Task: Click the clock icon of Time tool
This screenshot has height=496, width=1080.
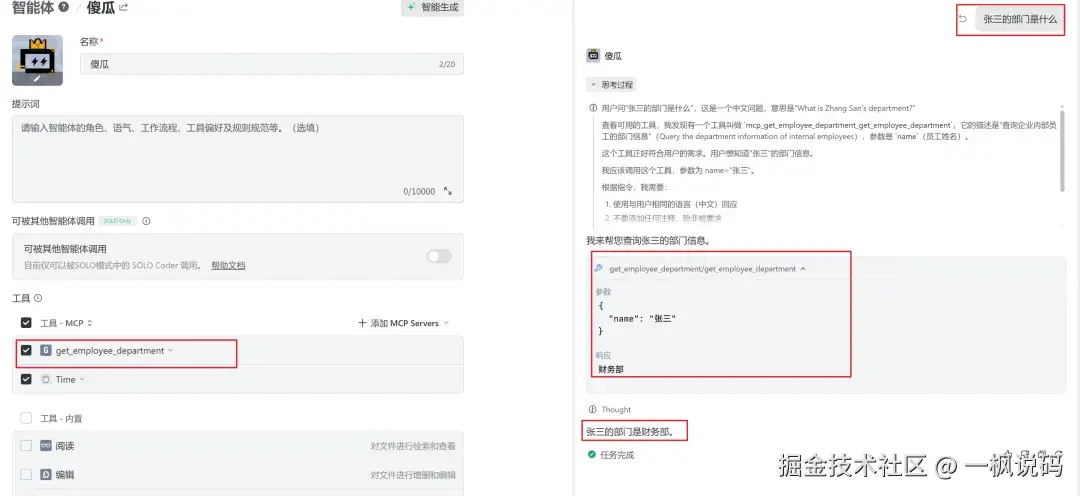Action: [x=45, y=379]
